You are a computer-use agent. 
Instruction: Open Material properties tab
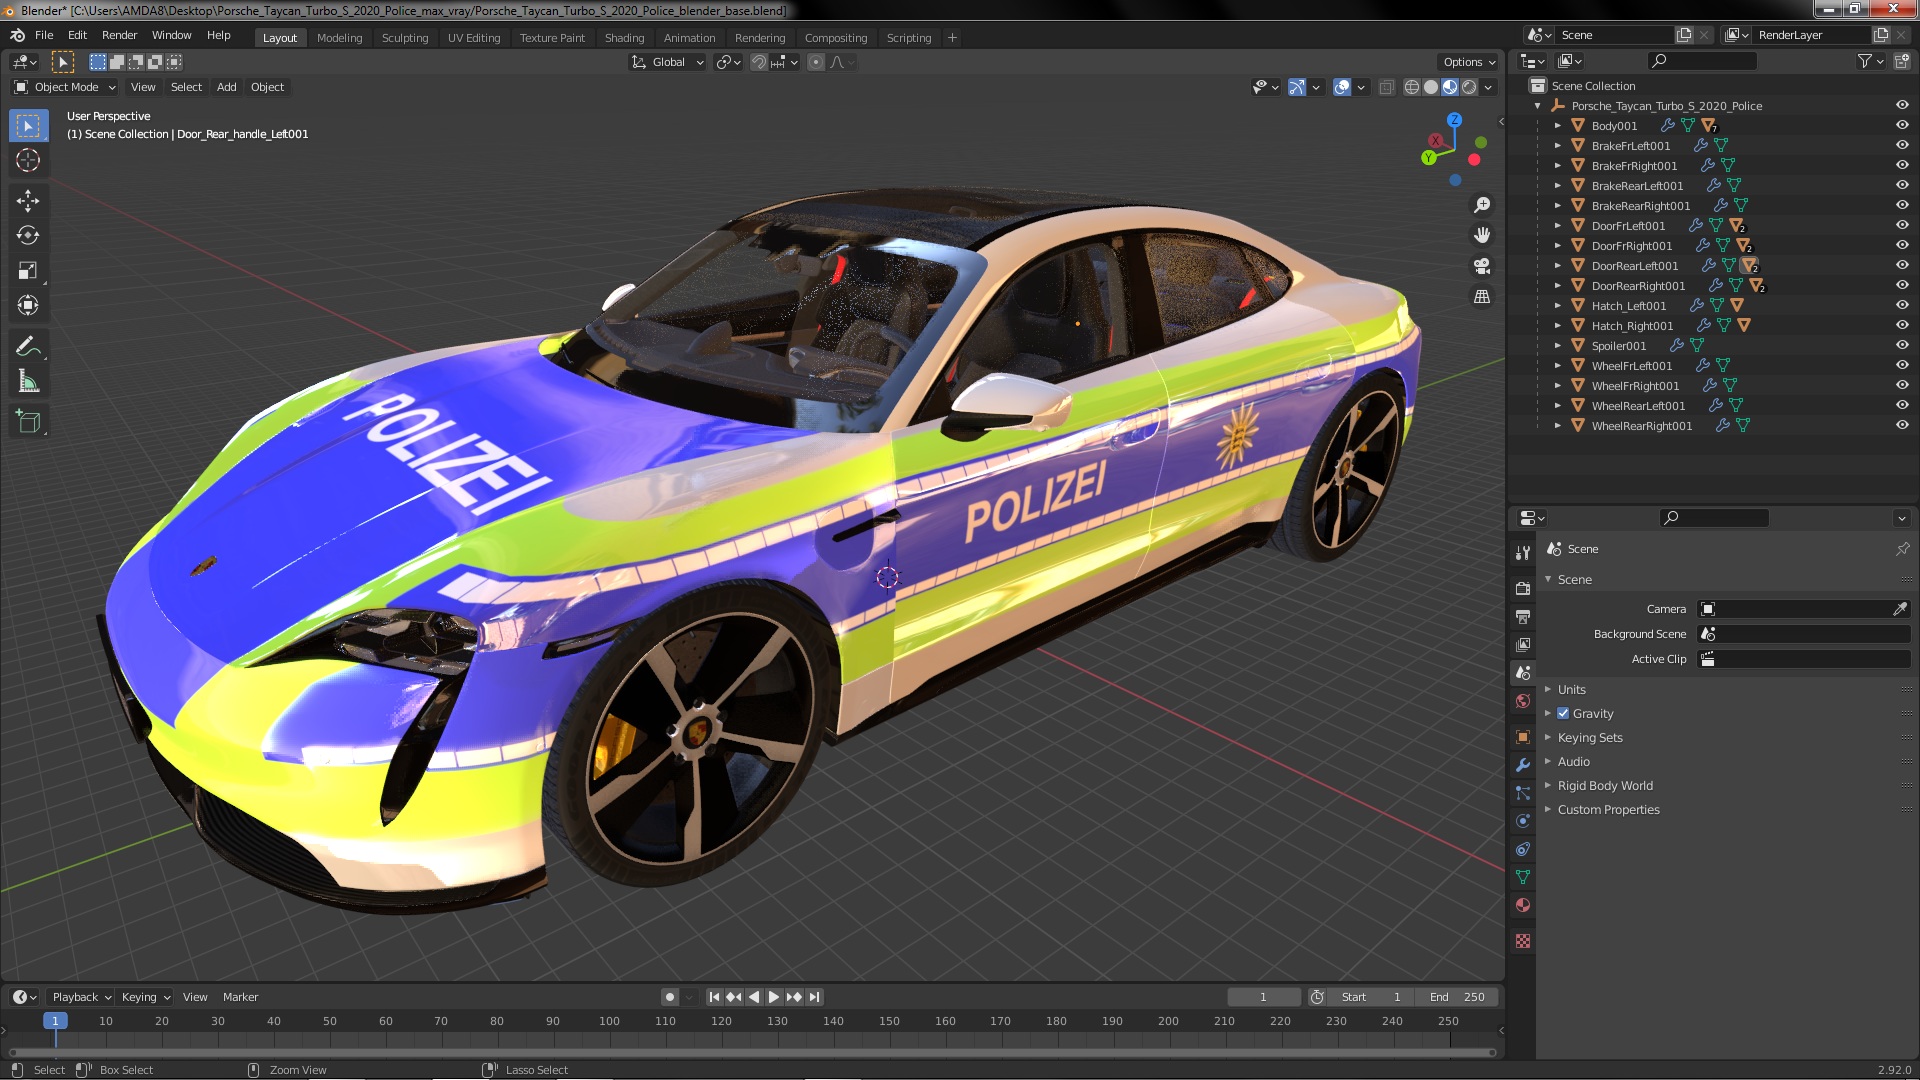click(x=1523, y=905)
